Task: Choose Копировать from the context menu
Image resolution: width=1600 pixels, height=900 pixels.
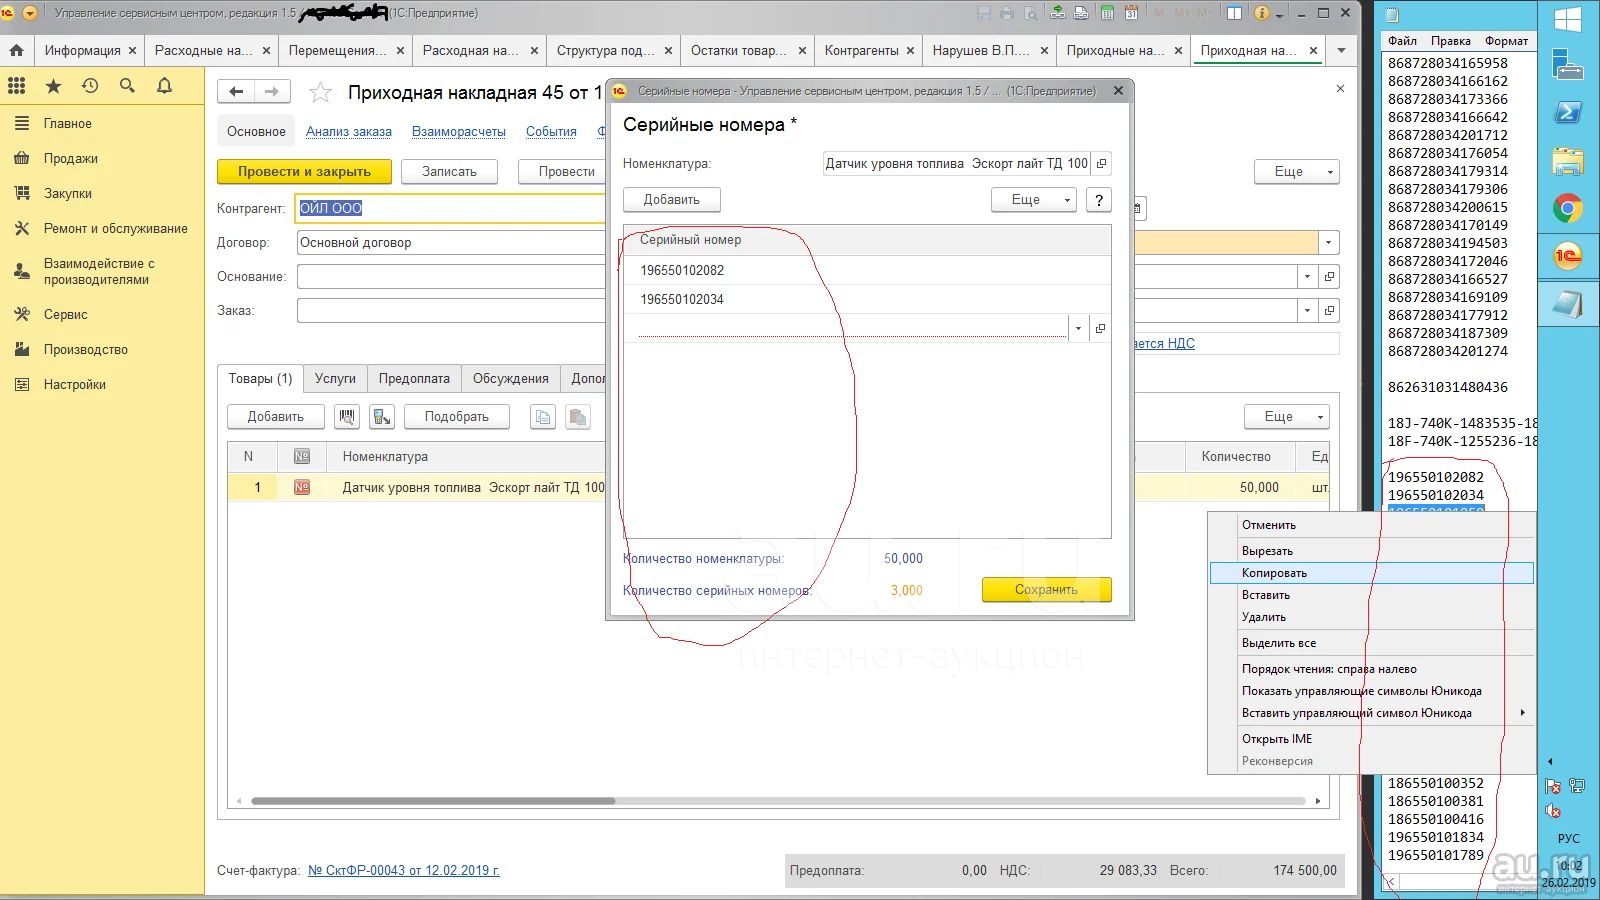Action: [1274, 573]
